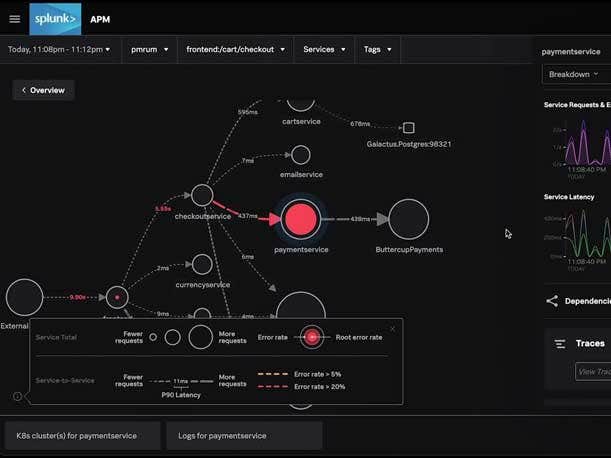
Task: Select the ButtercupPayments node
Action: point(408,219)
